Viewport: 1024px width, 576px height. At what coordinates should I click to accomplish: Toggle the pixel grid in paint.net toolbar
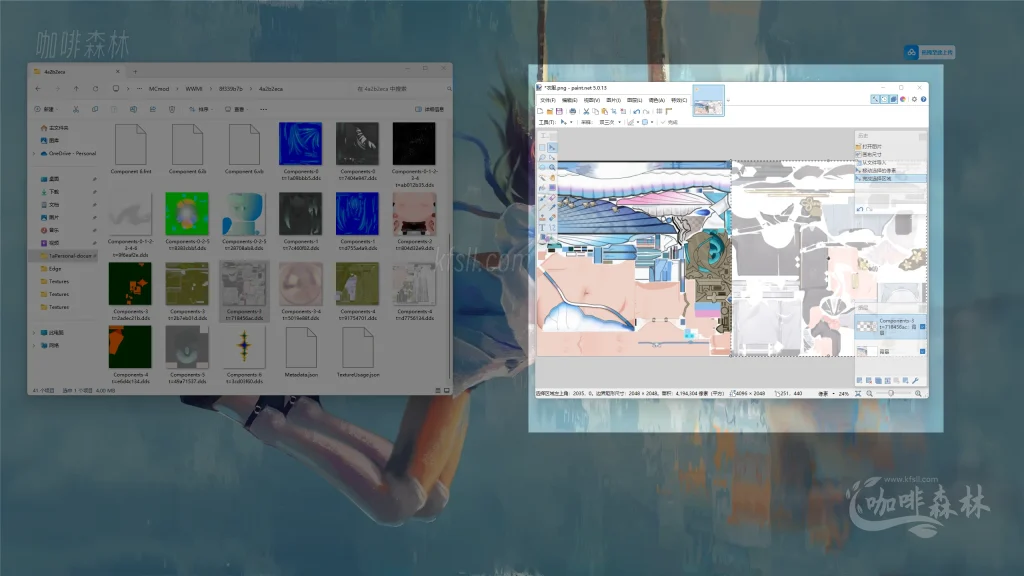pos(660,112)
